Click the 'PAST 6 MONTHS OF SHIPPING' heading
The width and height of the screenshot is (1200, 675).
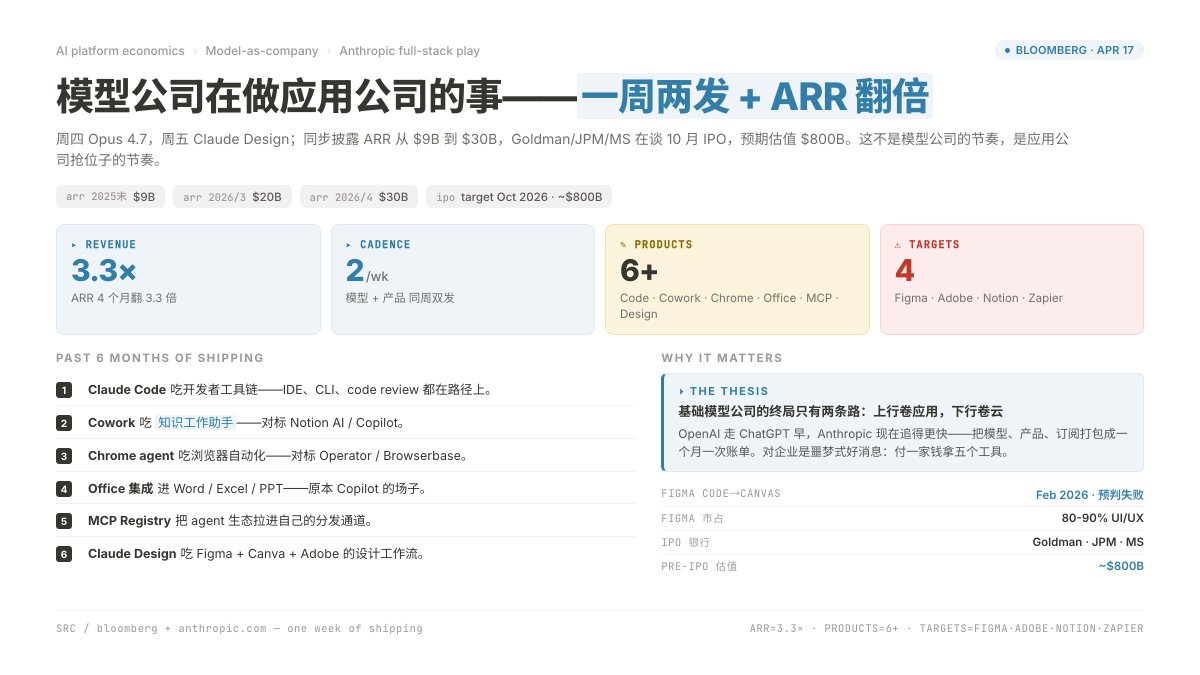[160, 358]
